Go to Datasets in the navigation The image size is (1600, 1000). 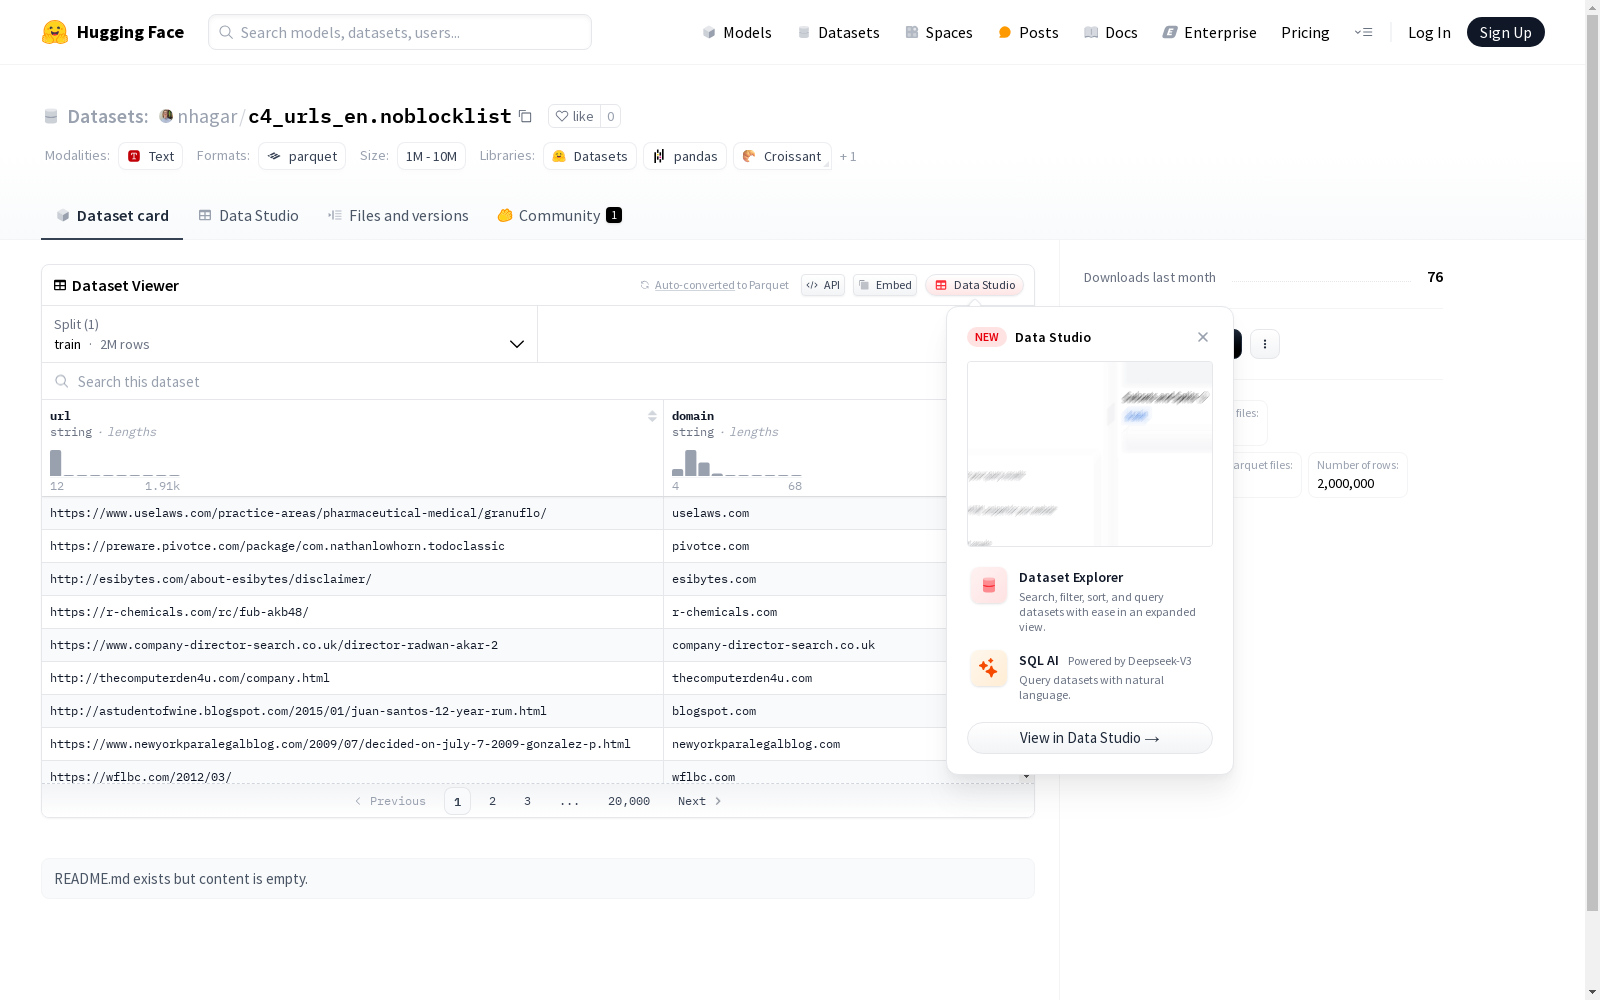838,32
